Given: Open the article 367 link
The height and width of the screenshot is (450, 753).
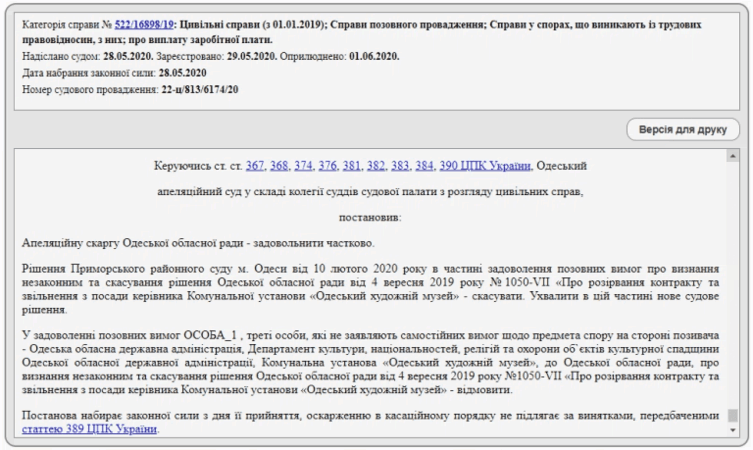Looking at the screenshot, I should [255, 165].
